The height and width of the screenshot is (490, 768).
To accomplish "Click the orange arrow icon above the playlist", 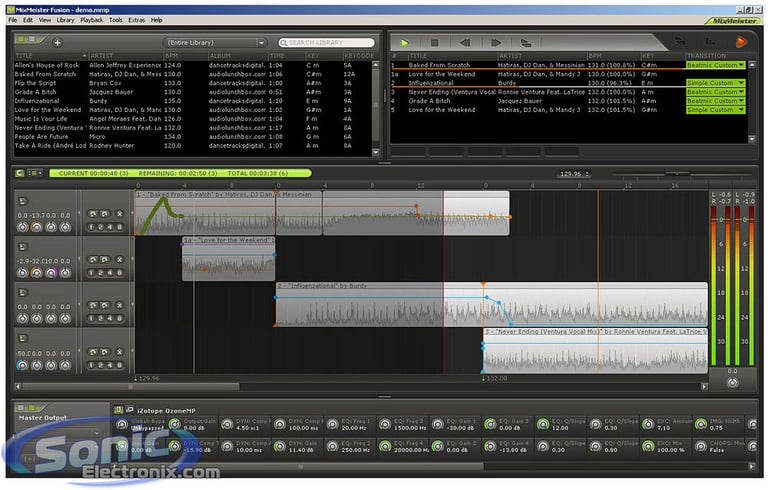I will click(x=741, y=42).
